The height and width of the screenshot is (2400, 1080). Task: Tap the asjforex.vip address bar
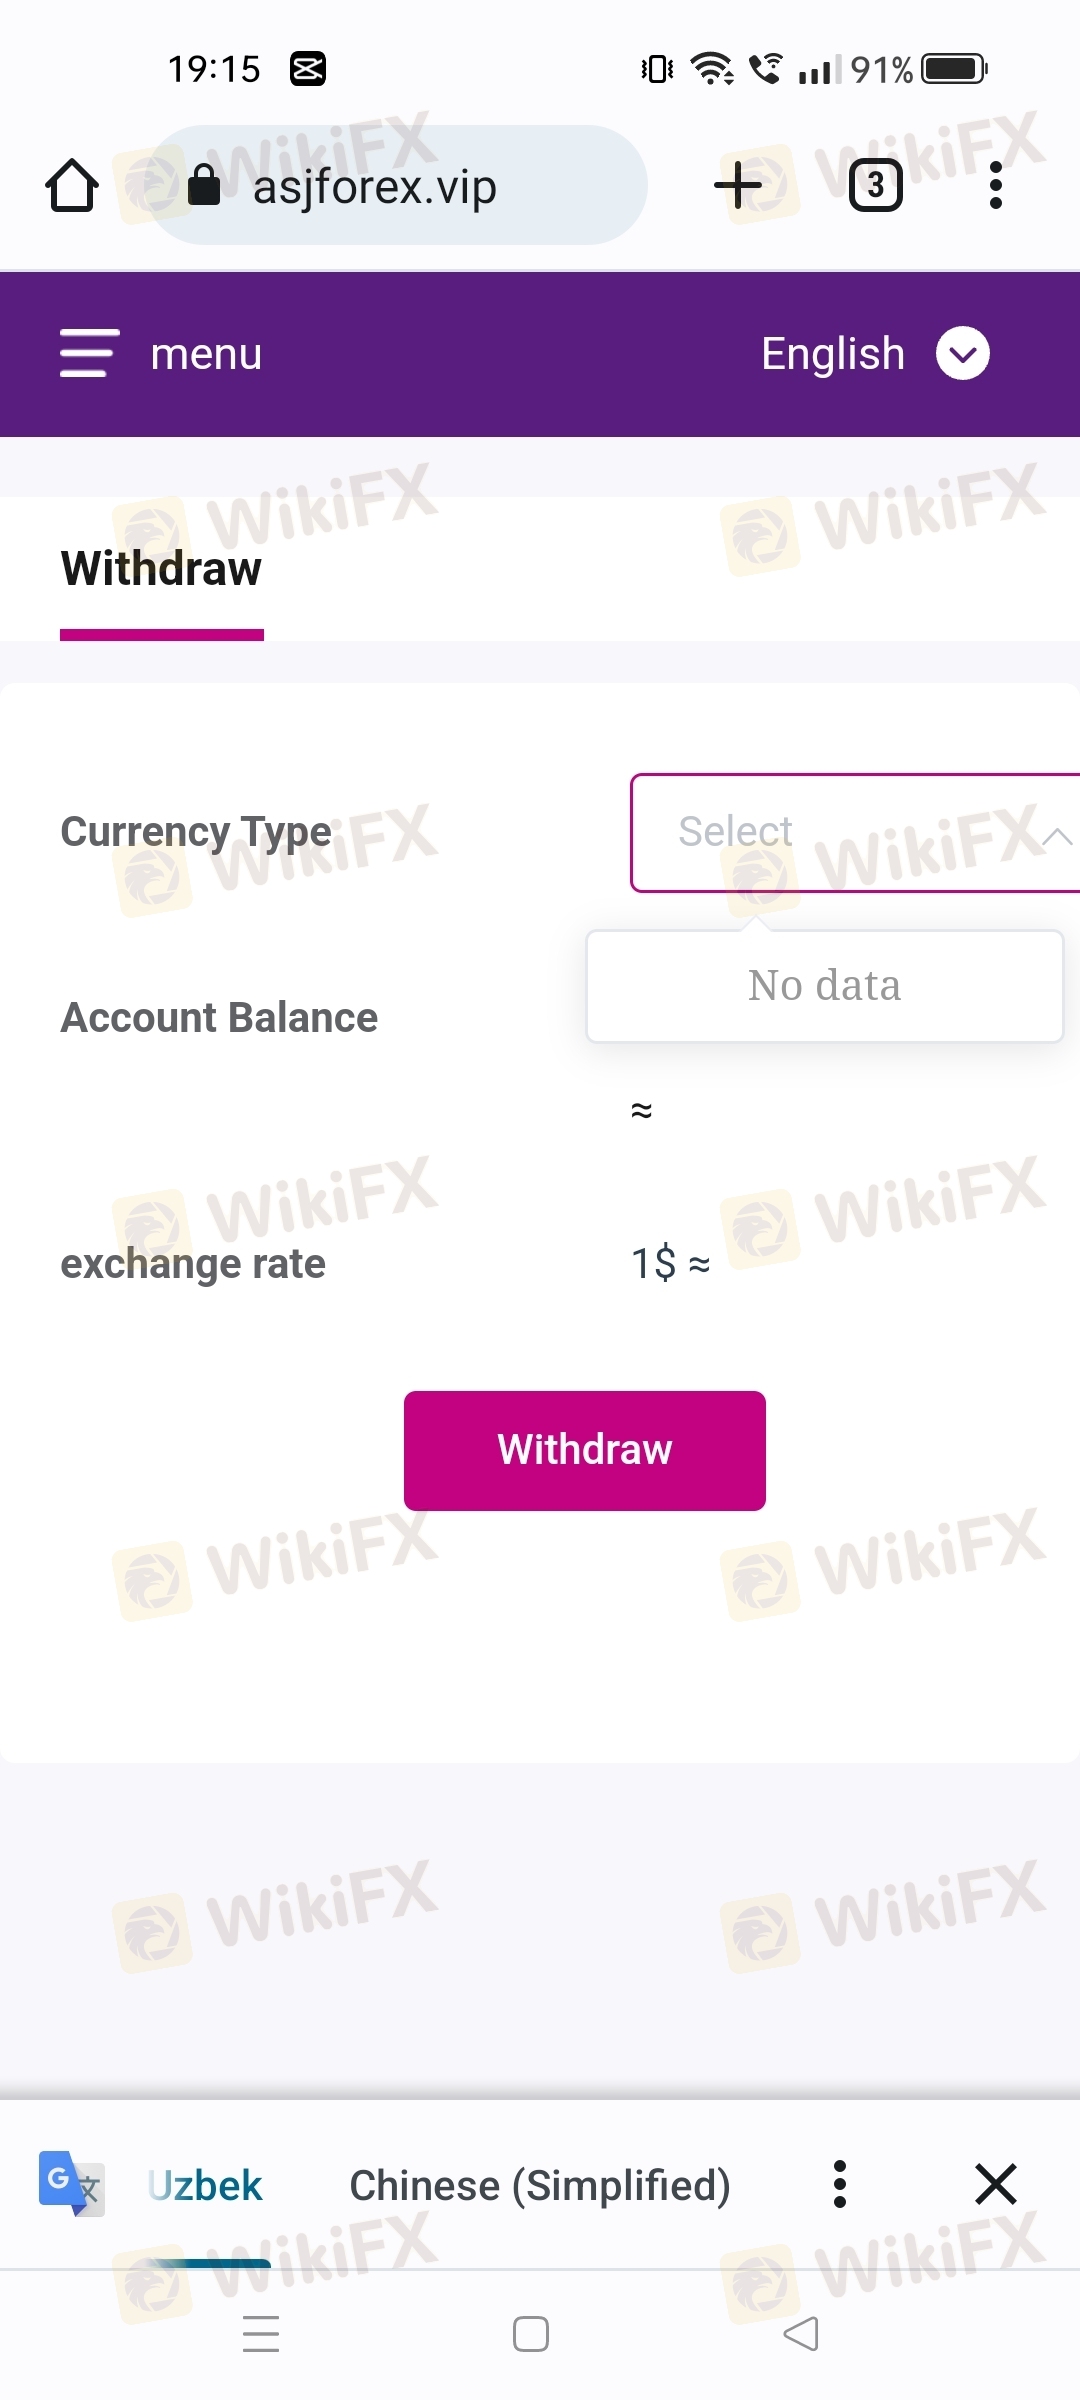click(x=400, y=186)
